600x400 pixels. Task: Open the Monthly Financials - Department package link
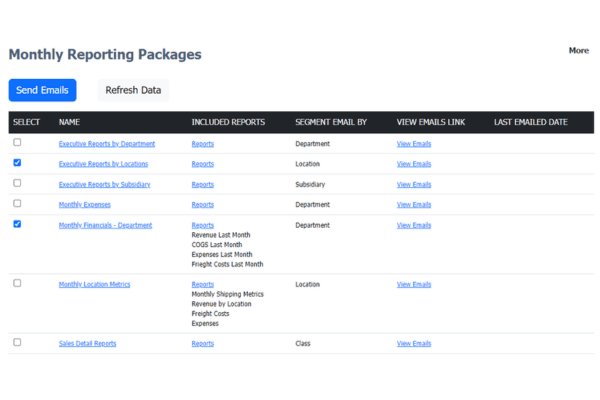pyautogui.click(x=105, y=225)
